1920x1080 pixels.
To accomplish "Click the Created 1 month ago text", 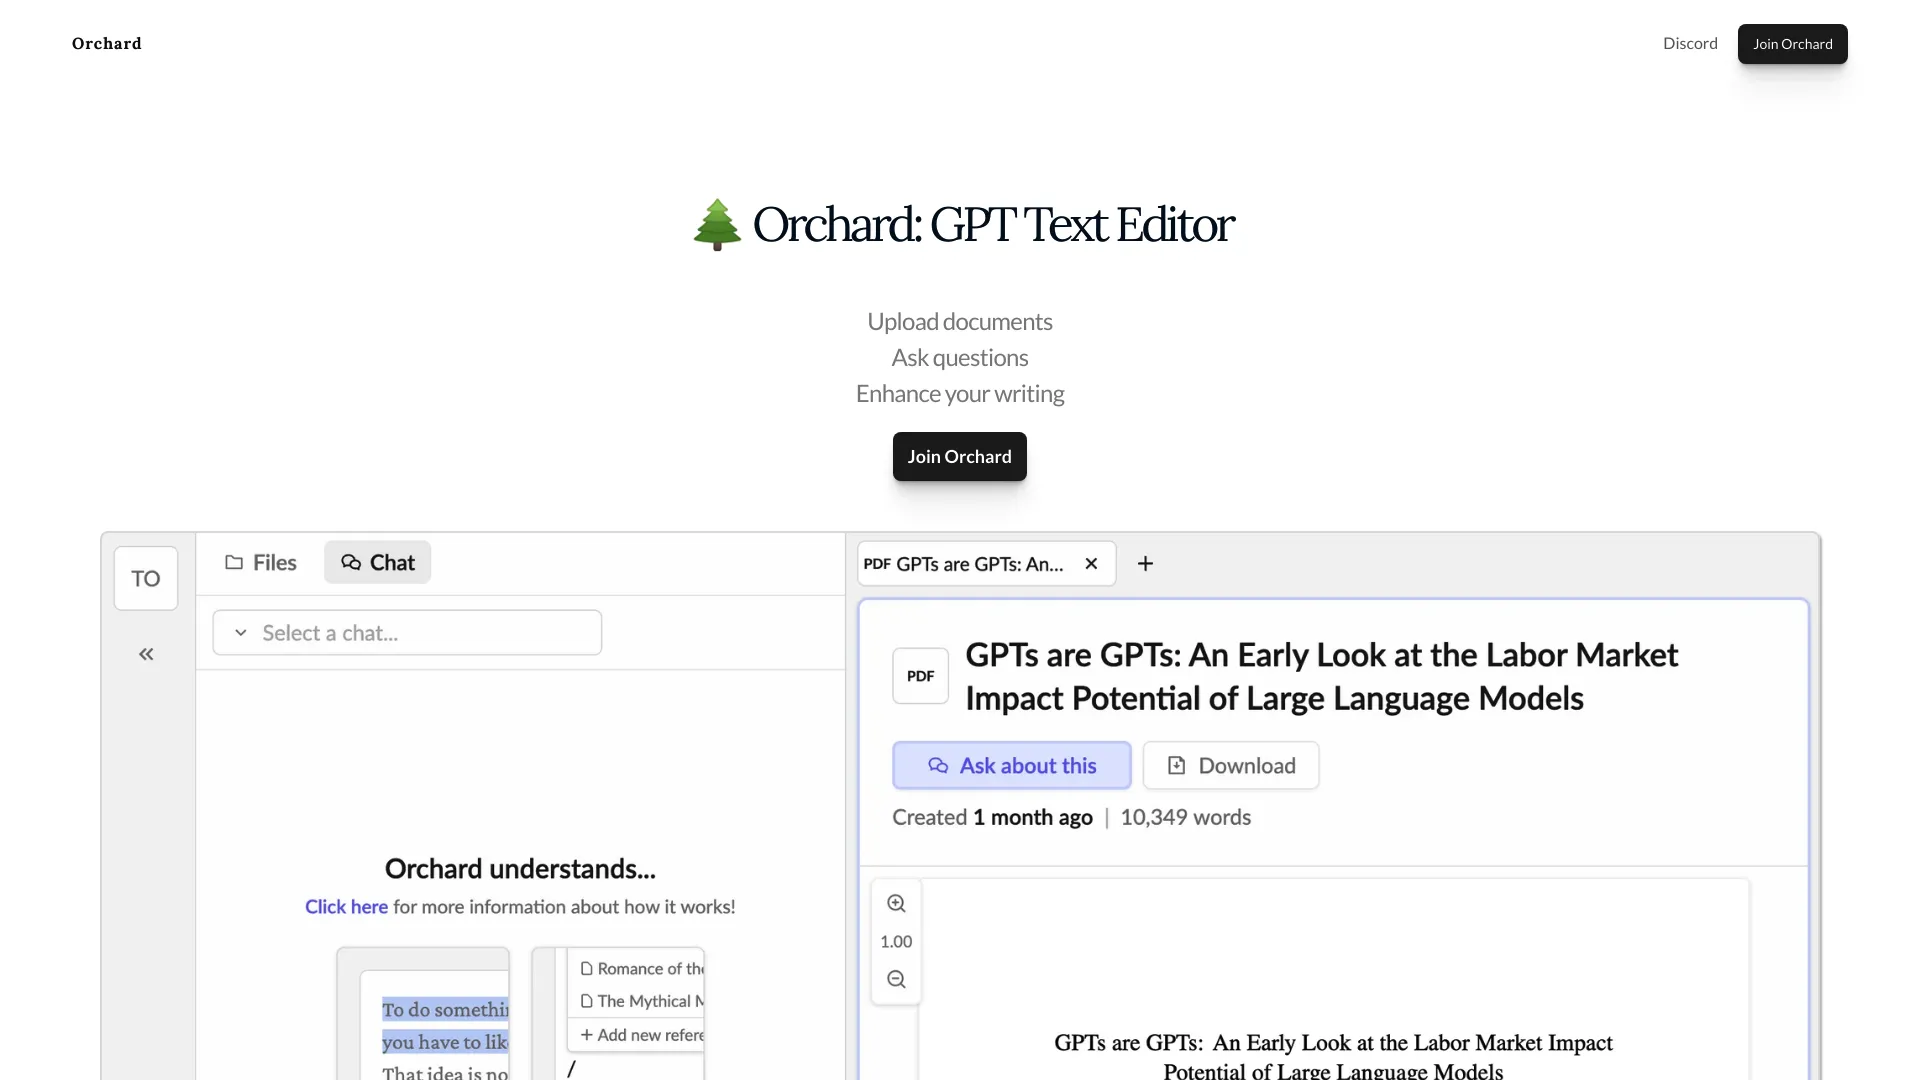I will 992,817.
